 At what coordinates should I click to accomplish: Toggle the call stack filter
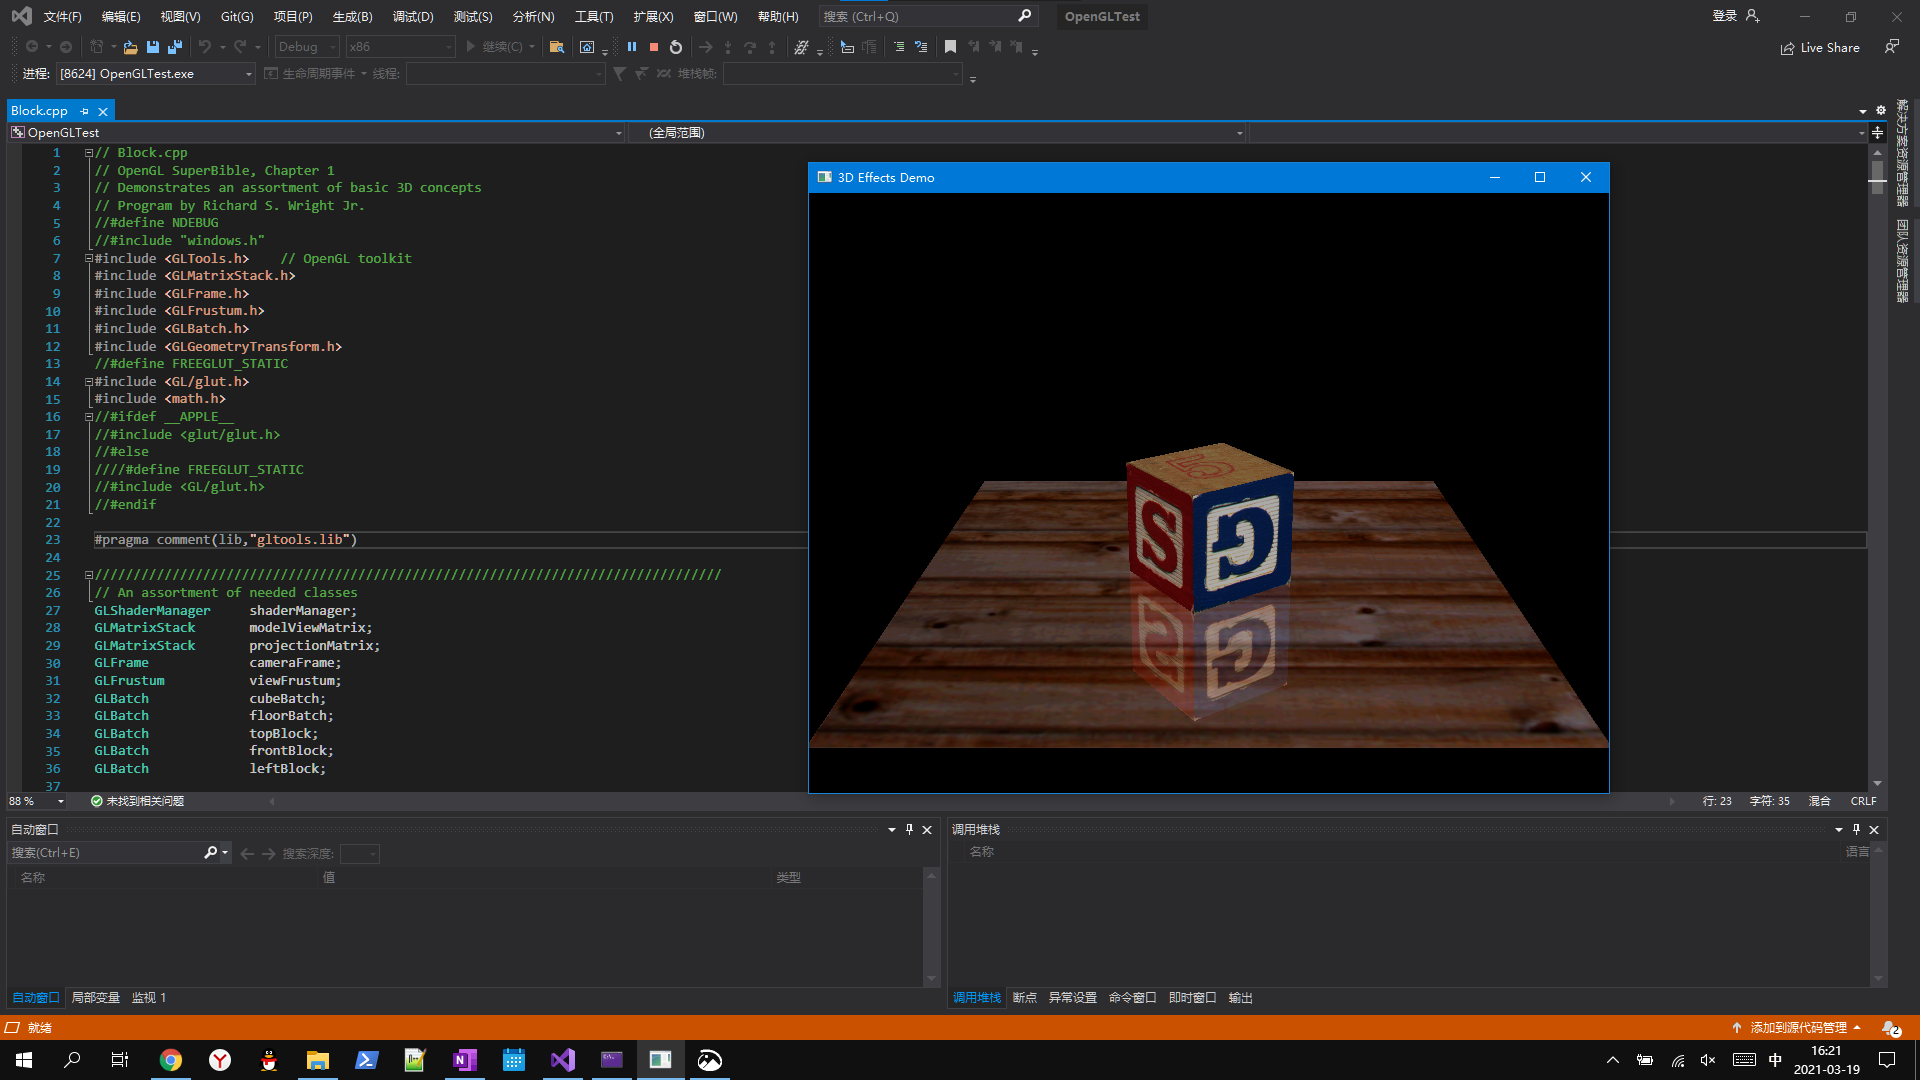coord(619,73)
